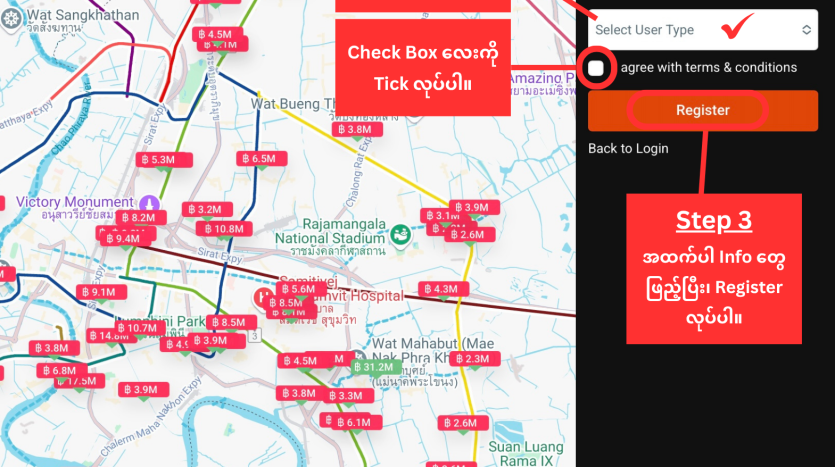Viewport: 835px width, 467px height.
Task: Tick the agree with terms checkbox
Action: (x=596, y=68)
